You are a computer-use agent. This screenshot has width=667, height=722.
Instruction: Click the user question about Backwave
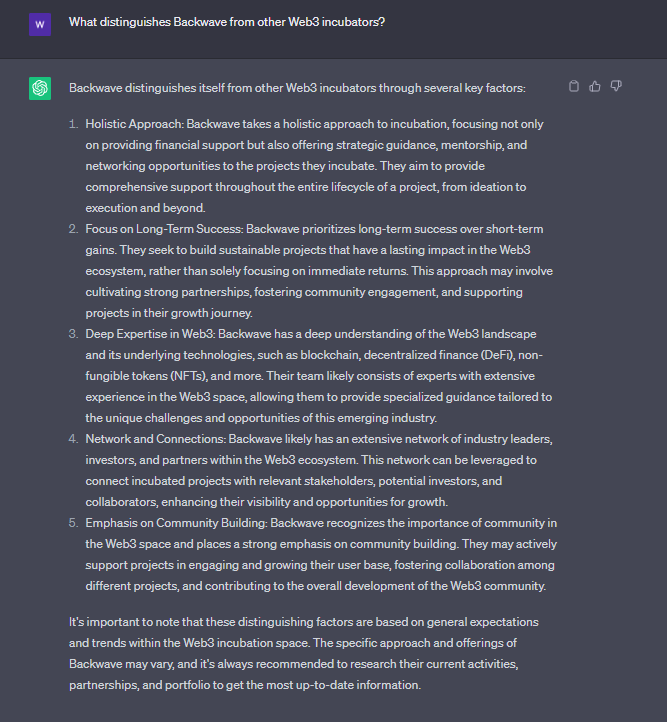[x=227, y=22]
